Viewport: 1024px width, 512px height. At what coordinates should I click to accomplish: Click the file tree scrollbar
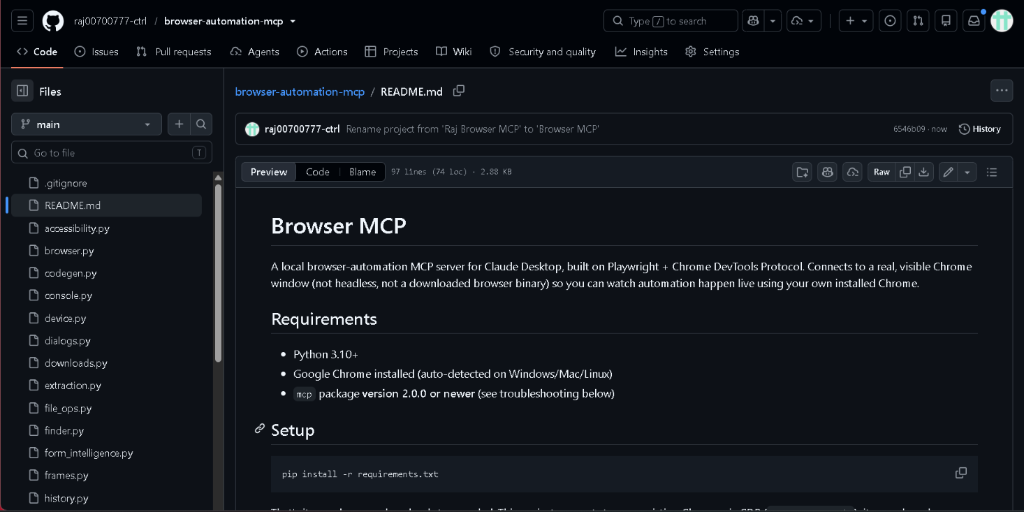tap(218, 273)
